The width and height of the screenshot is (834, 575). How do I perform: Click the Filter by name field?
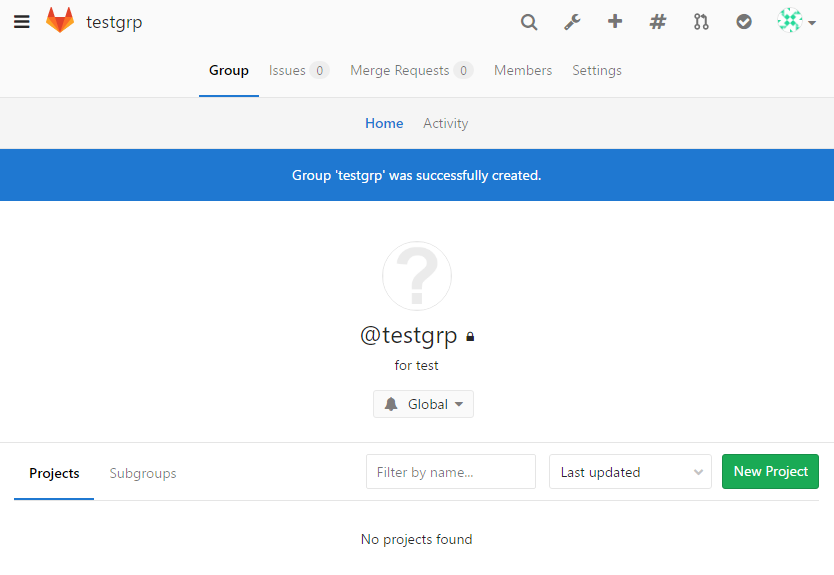click(x=451, y=472)
